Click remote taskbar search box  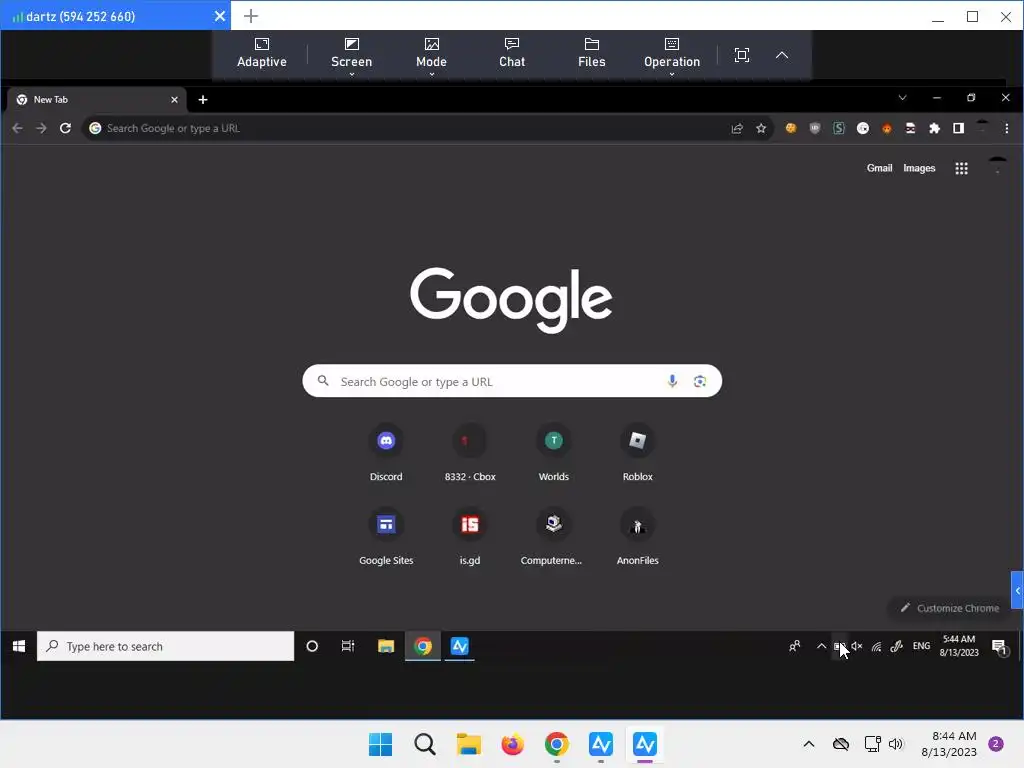click(x=165, y=646)
